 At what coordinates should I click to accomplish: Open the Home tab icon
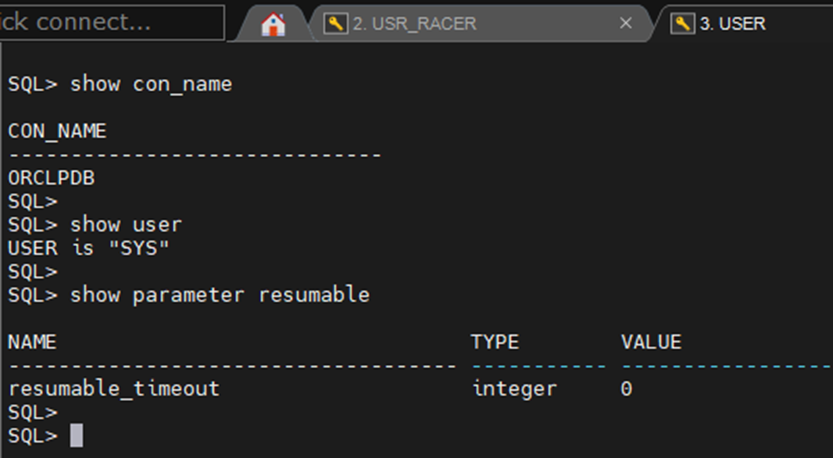click(x=273, y=24)
